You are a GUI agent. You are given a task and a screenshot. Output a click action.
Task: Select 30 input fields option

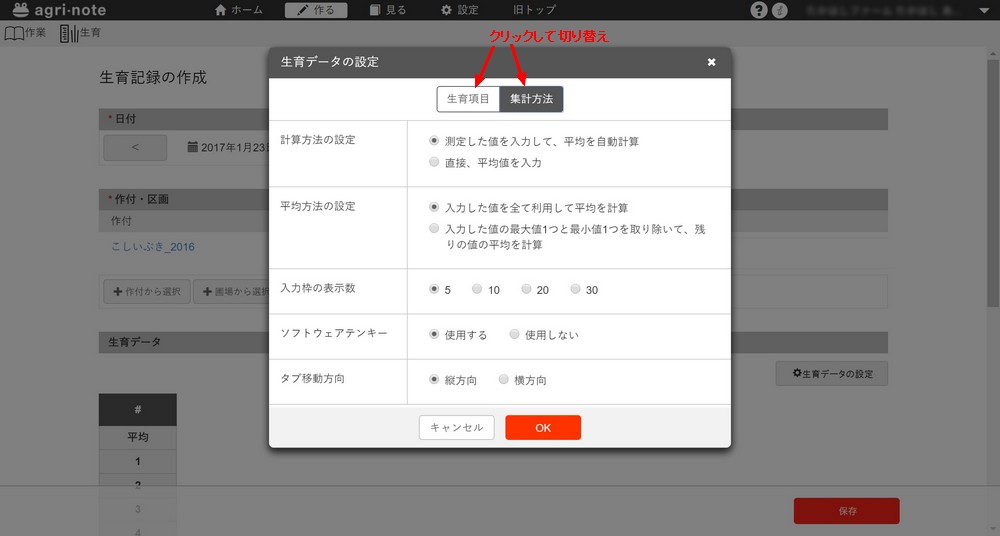pos(575,290)
